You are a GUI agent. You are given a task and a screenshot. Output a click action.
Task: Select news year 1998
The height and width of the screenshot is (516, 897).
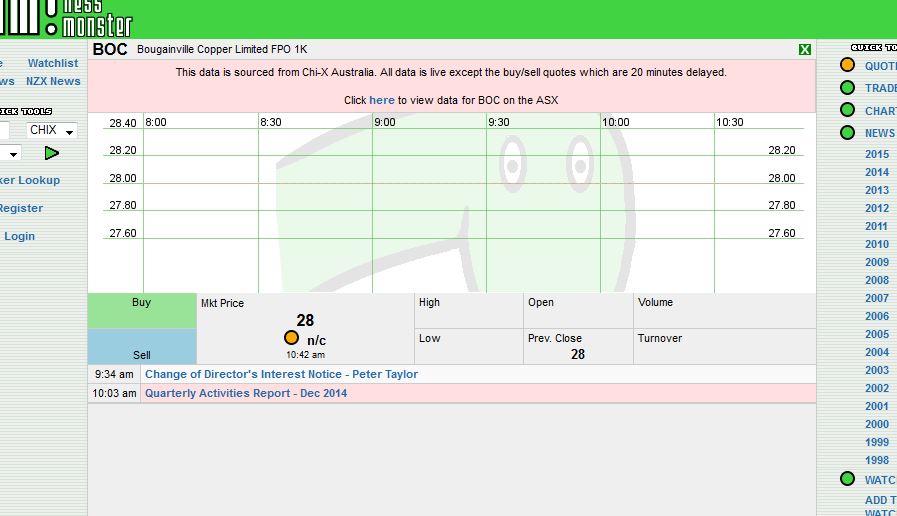(x=877, y=461)
